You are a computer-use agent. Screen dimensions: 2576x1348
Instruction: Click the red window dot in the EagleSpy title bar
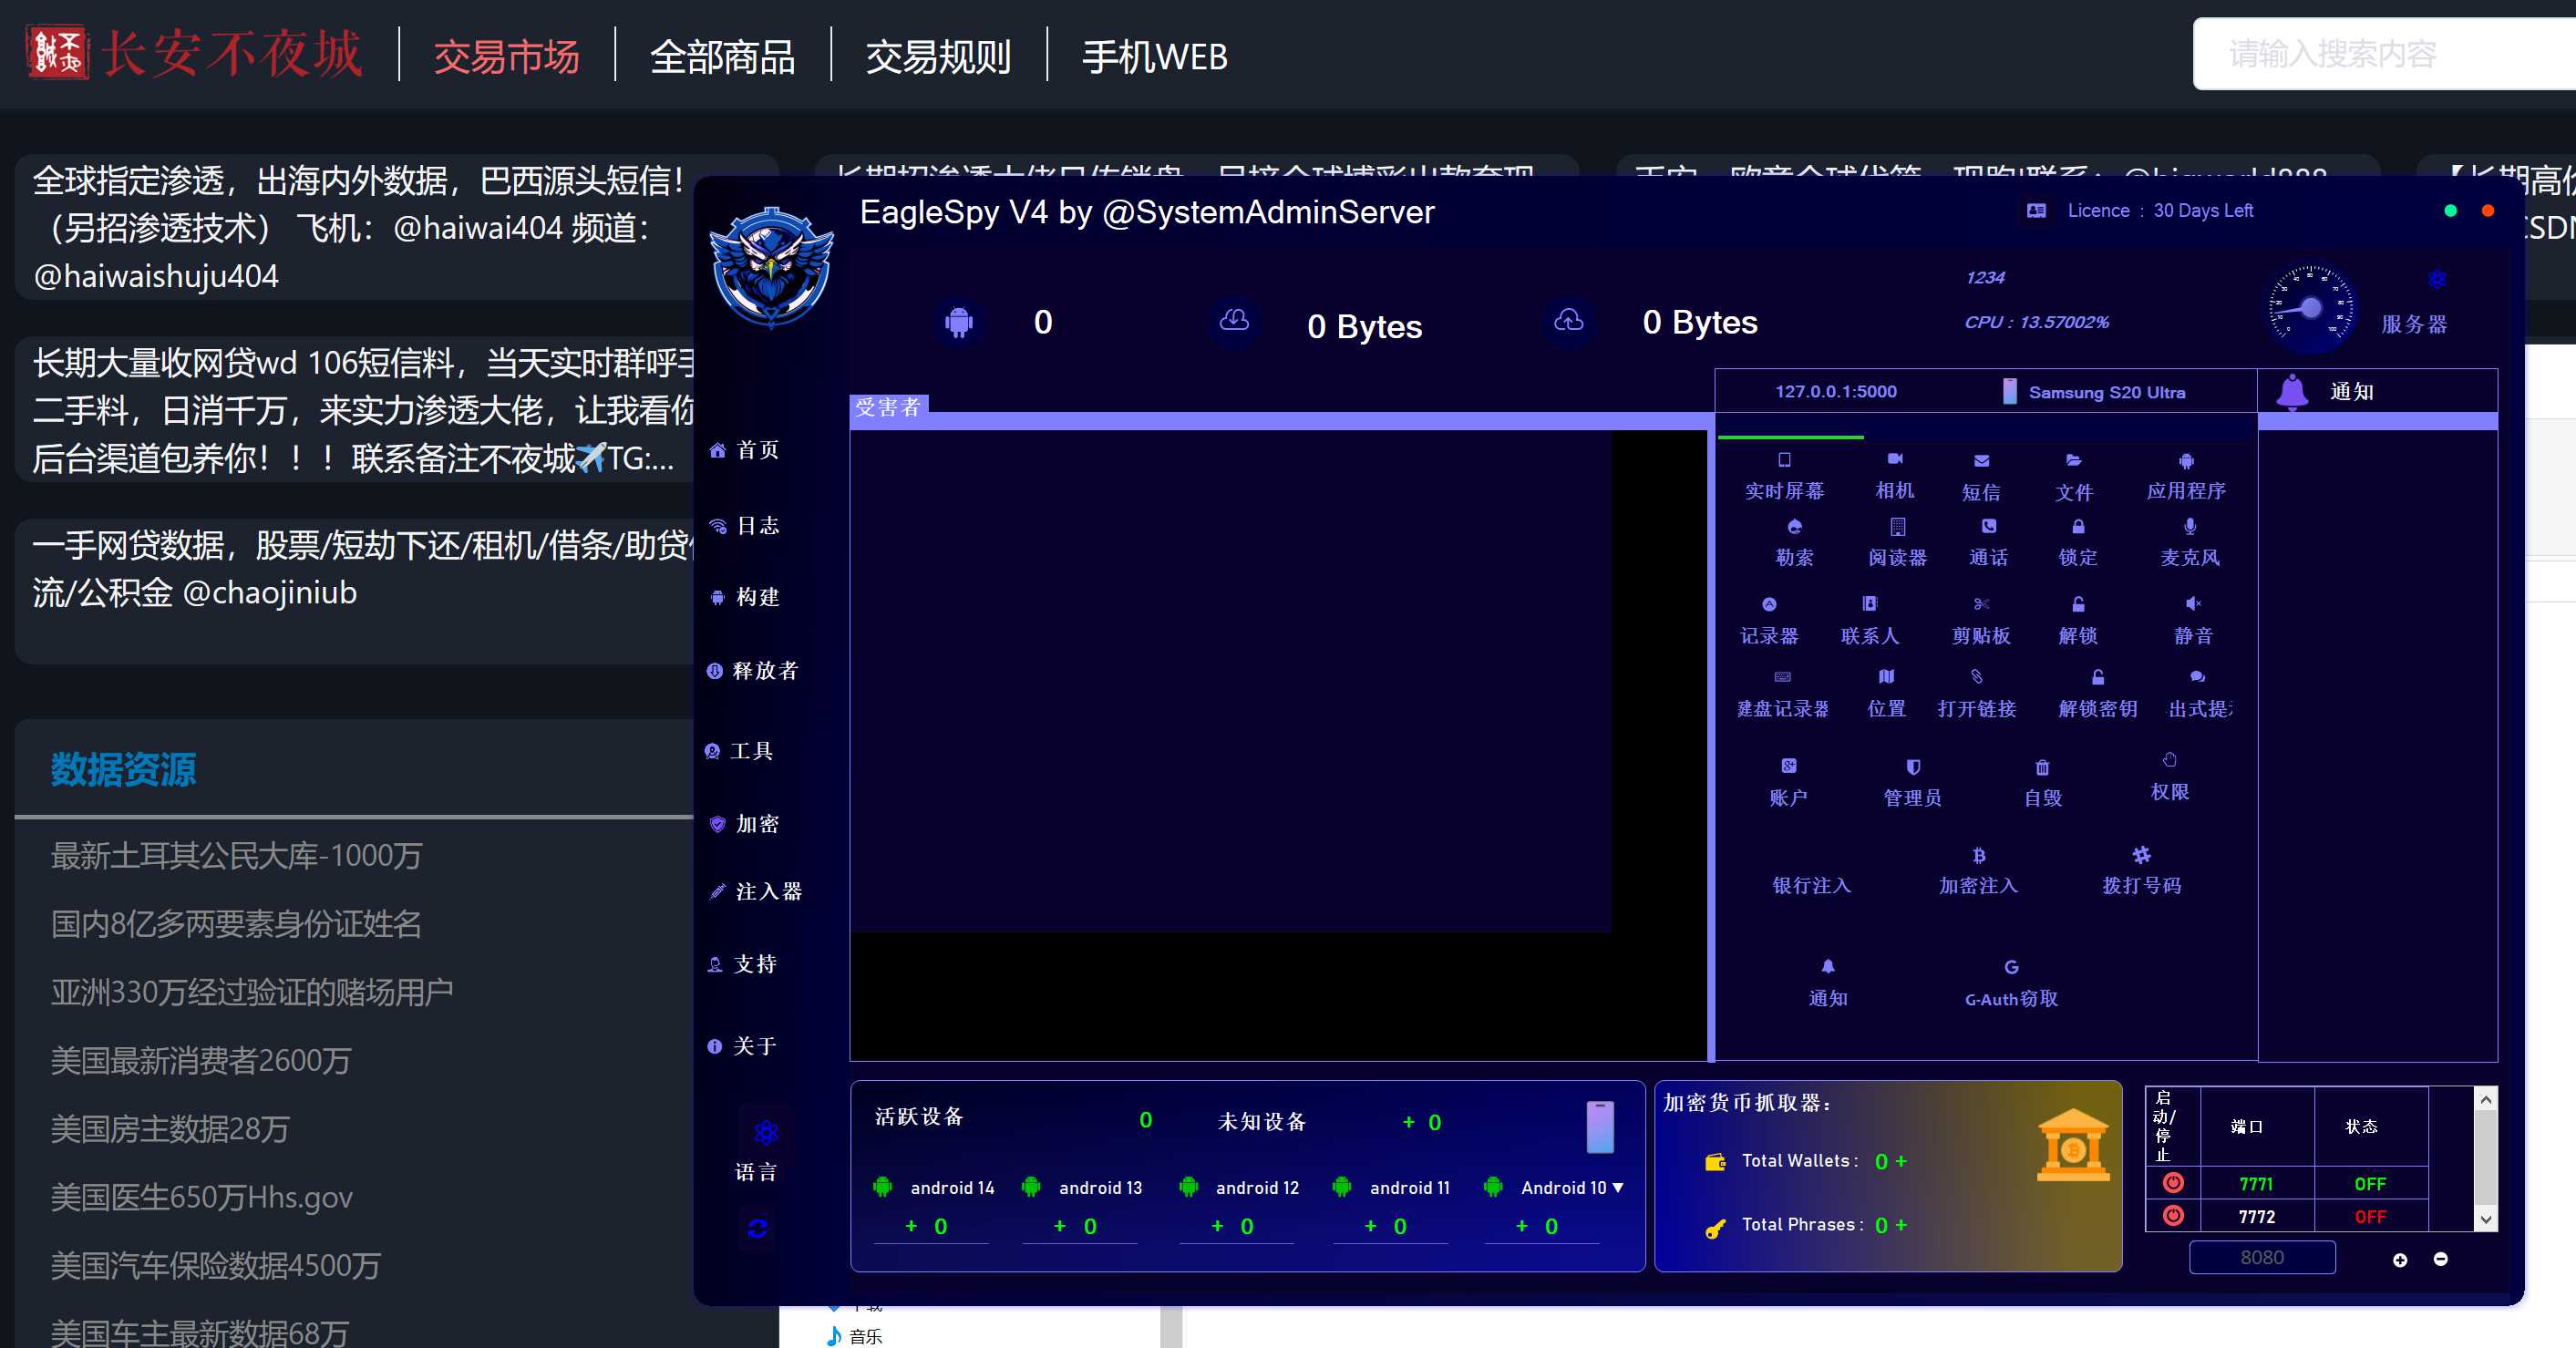pyautogui.click(x=2488, y=210)
